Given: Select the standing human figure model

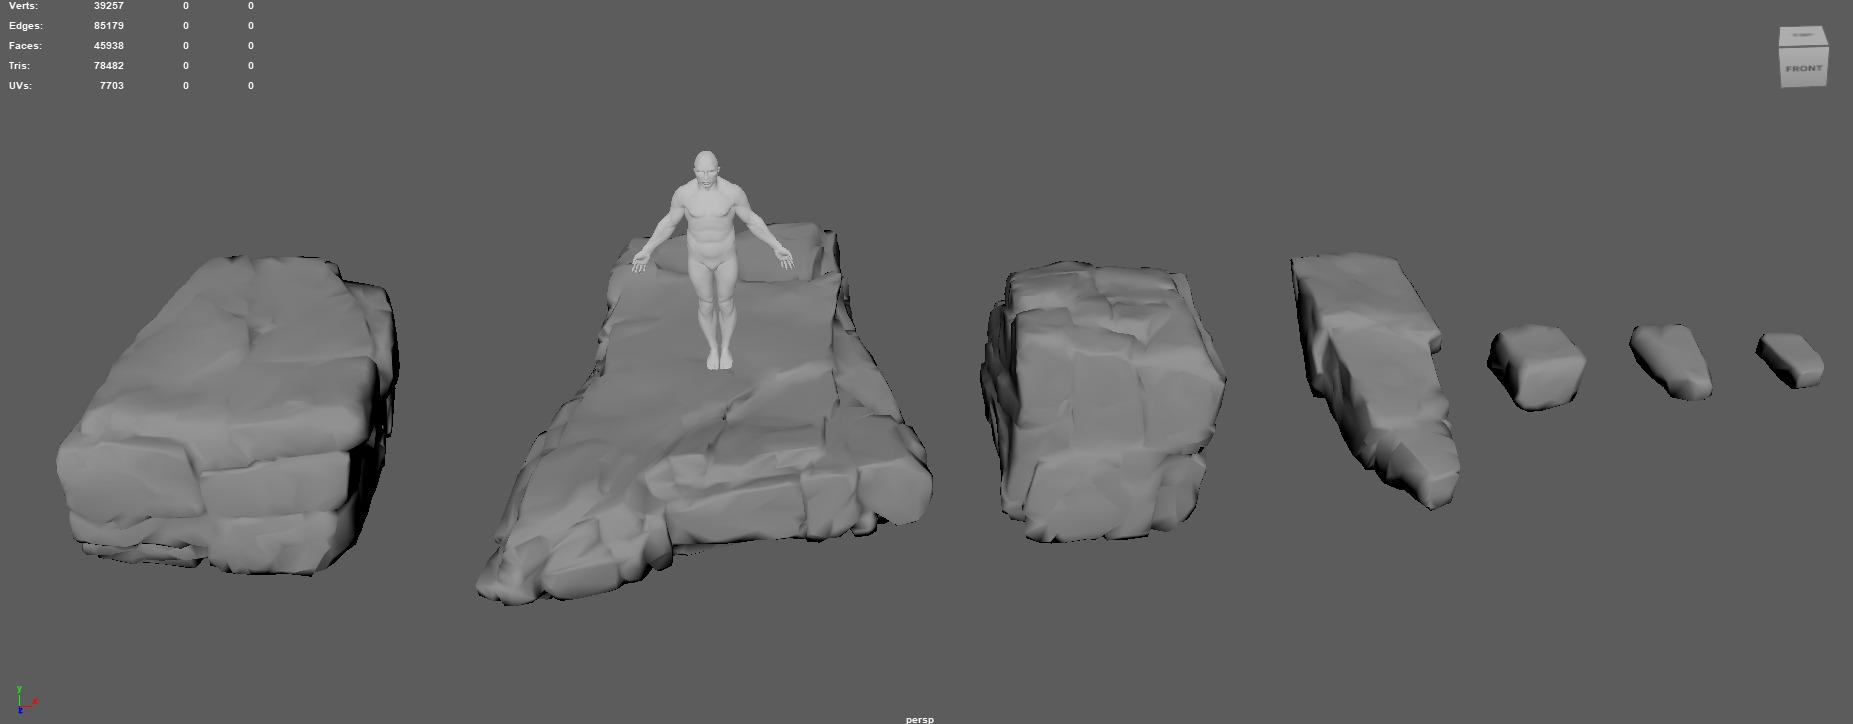Looking at the screenshot, I should [x=711, y=258].
